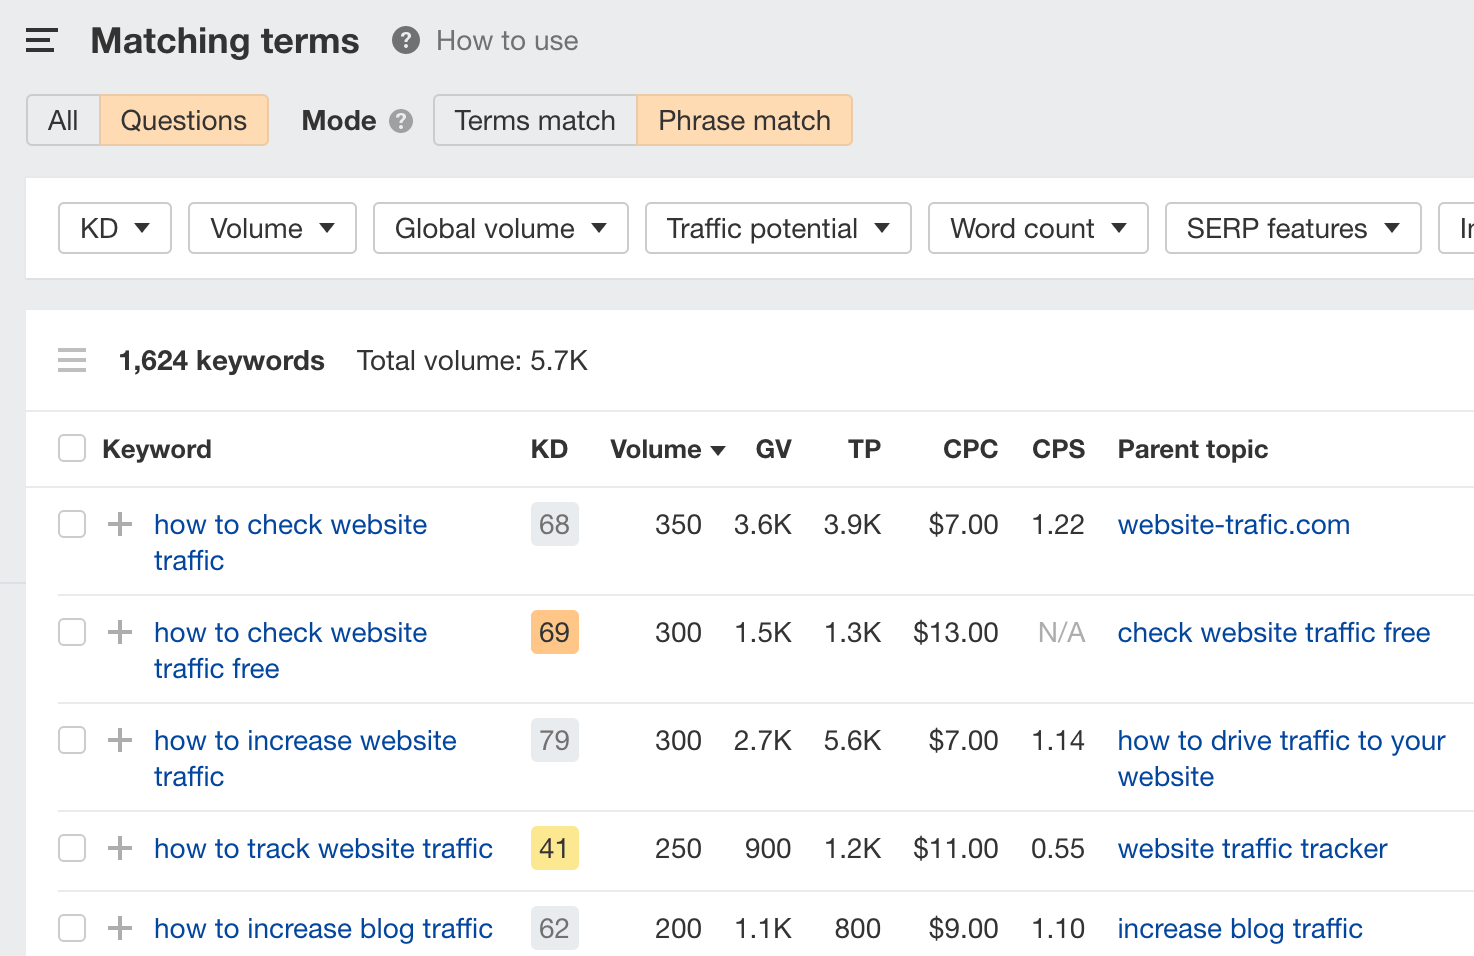Click the Volume column sort arrow
Screen dimensions: 1474x956
point(719,449)
